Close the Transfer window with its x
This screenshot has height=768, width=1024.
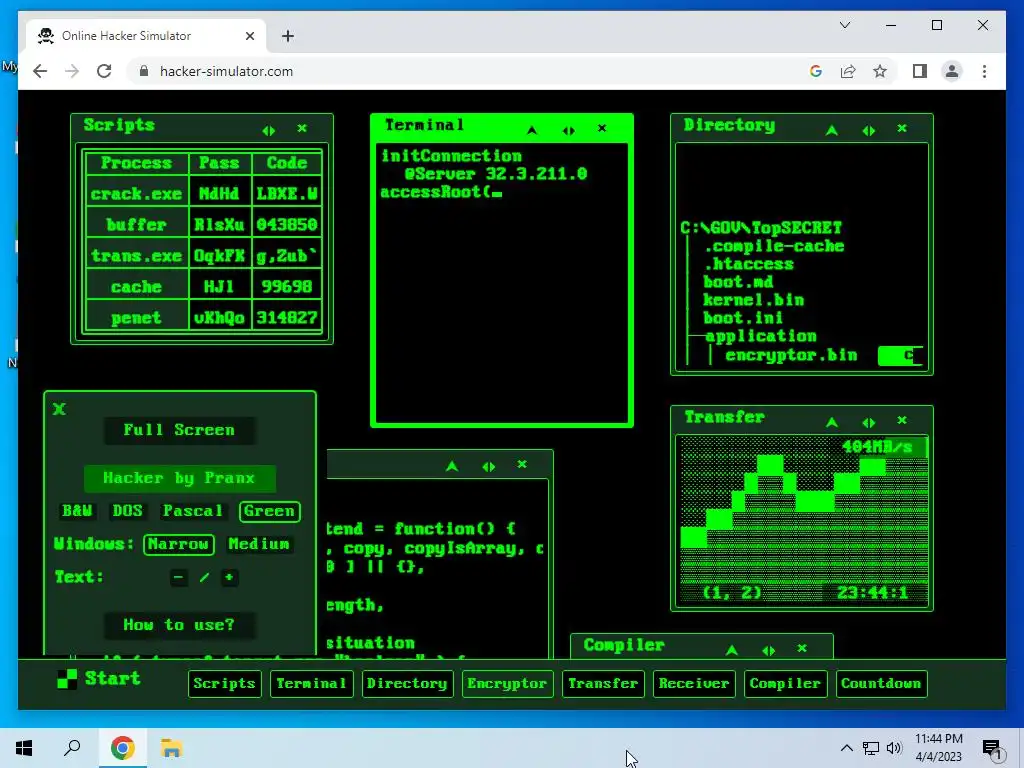click(x=902, y=420)
